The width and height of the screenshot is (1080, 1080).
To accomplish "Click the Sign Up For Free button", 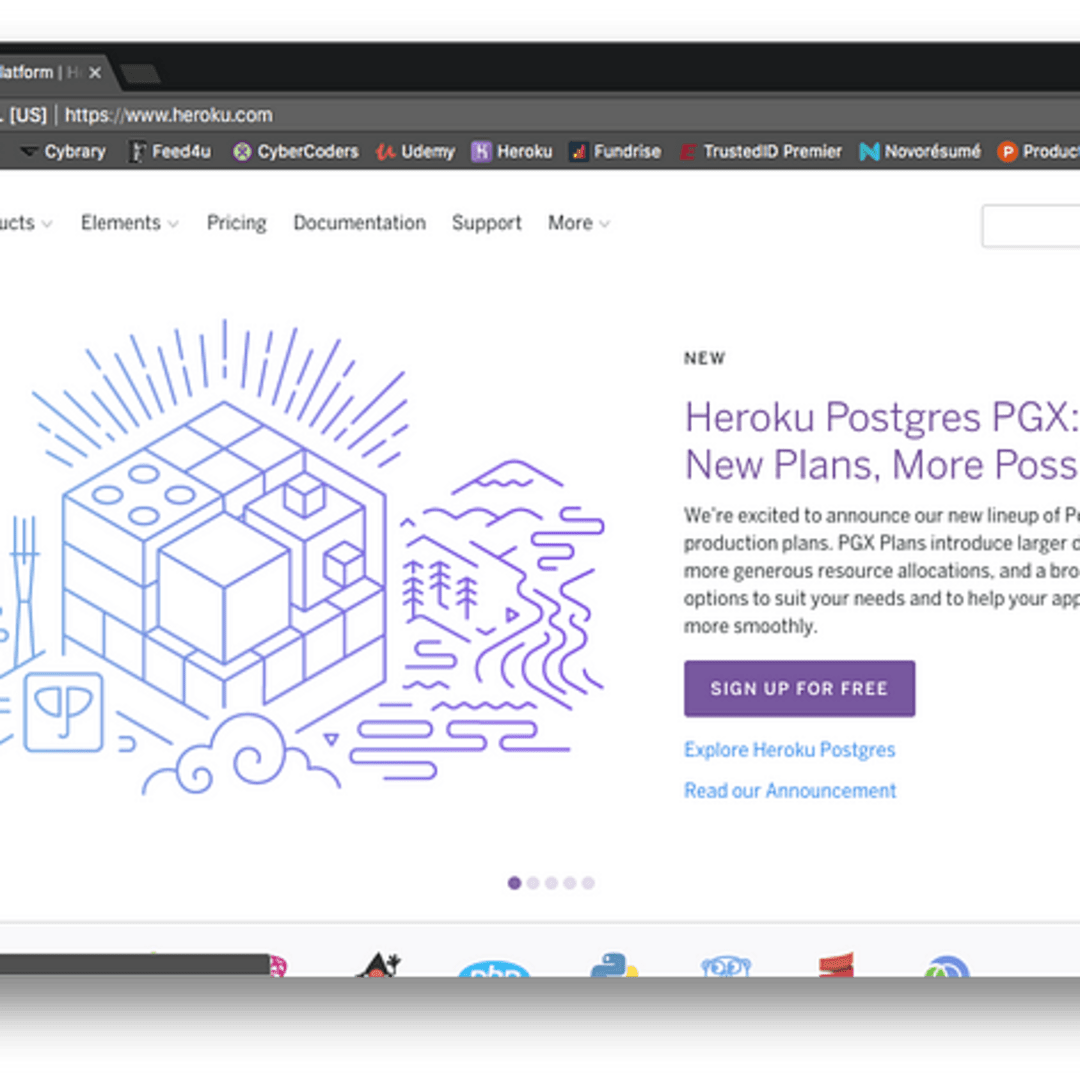I will (x=799, y=689).
